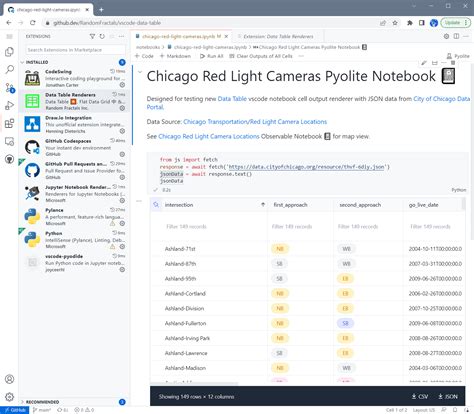Collapse the INSTALLED extensions section
The image size is (474, 414).
tap(22, 62)
